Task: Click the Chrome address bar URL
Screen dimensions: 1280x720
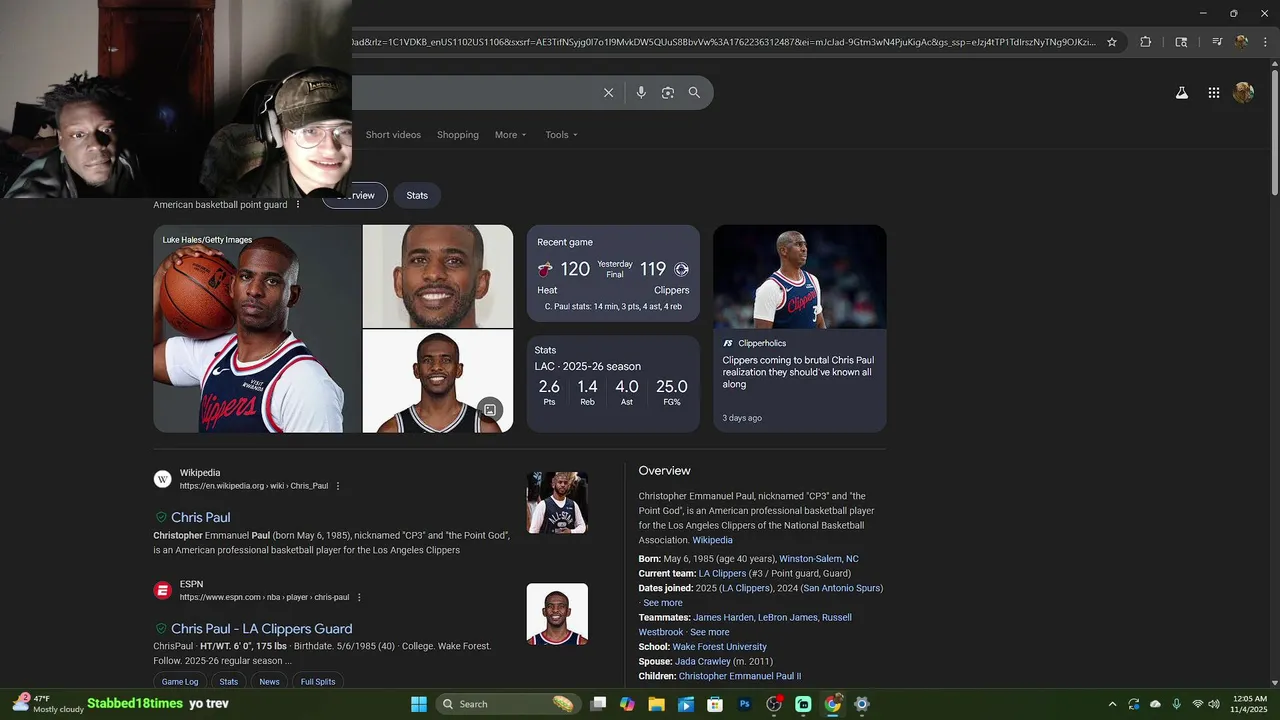Action: point(723,42)
